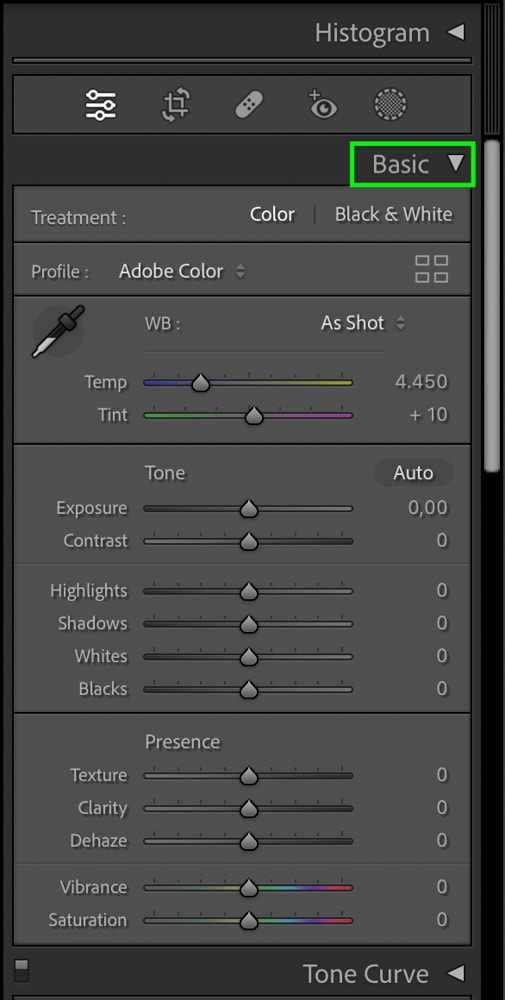The height and width of the screenshot is (1000, 505).
Task: Click the Exposure slider handle
Action: [x=249, y=508]
